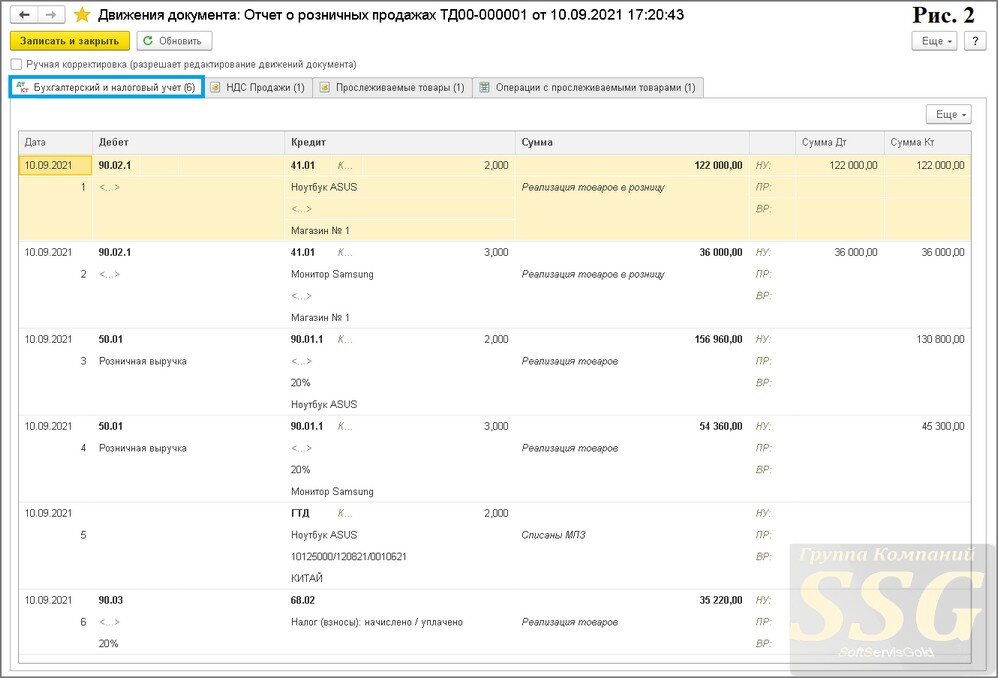Click the Дебет column header
This screenshot has height=678, width=998.
point(188,143)
